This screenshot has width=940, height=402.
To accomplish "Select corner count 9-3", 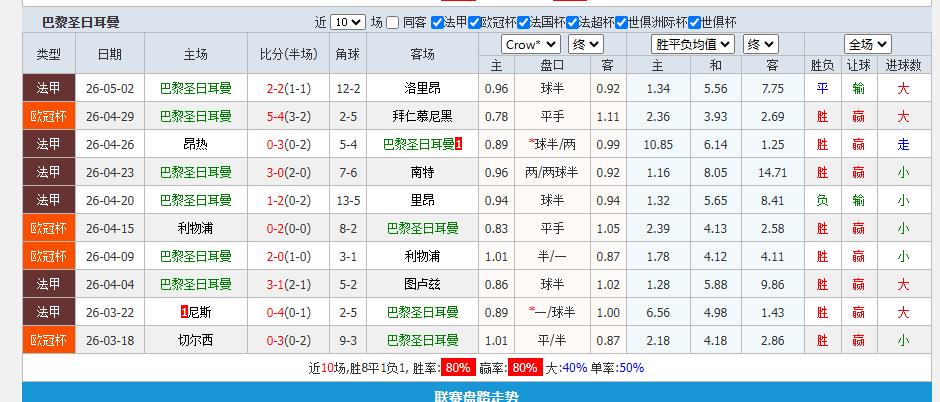I will click(348, 340).
